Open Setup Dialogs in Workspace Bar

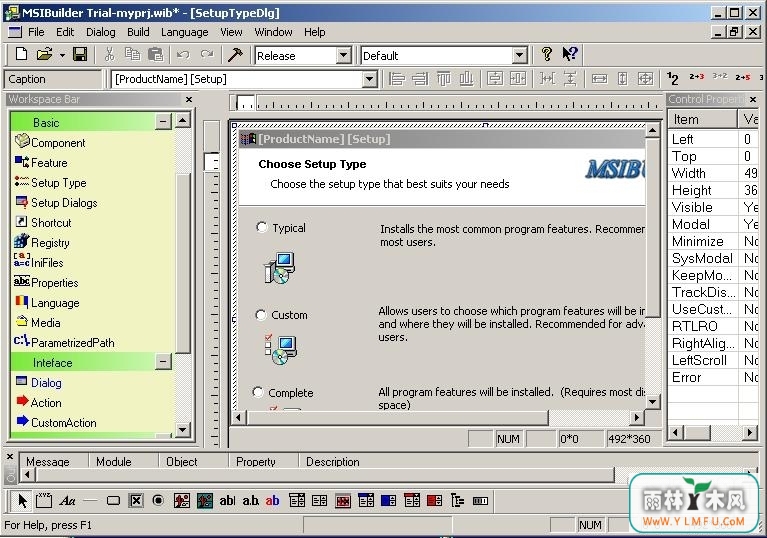coord(56,202)
